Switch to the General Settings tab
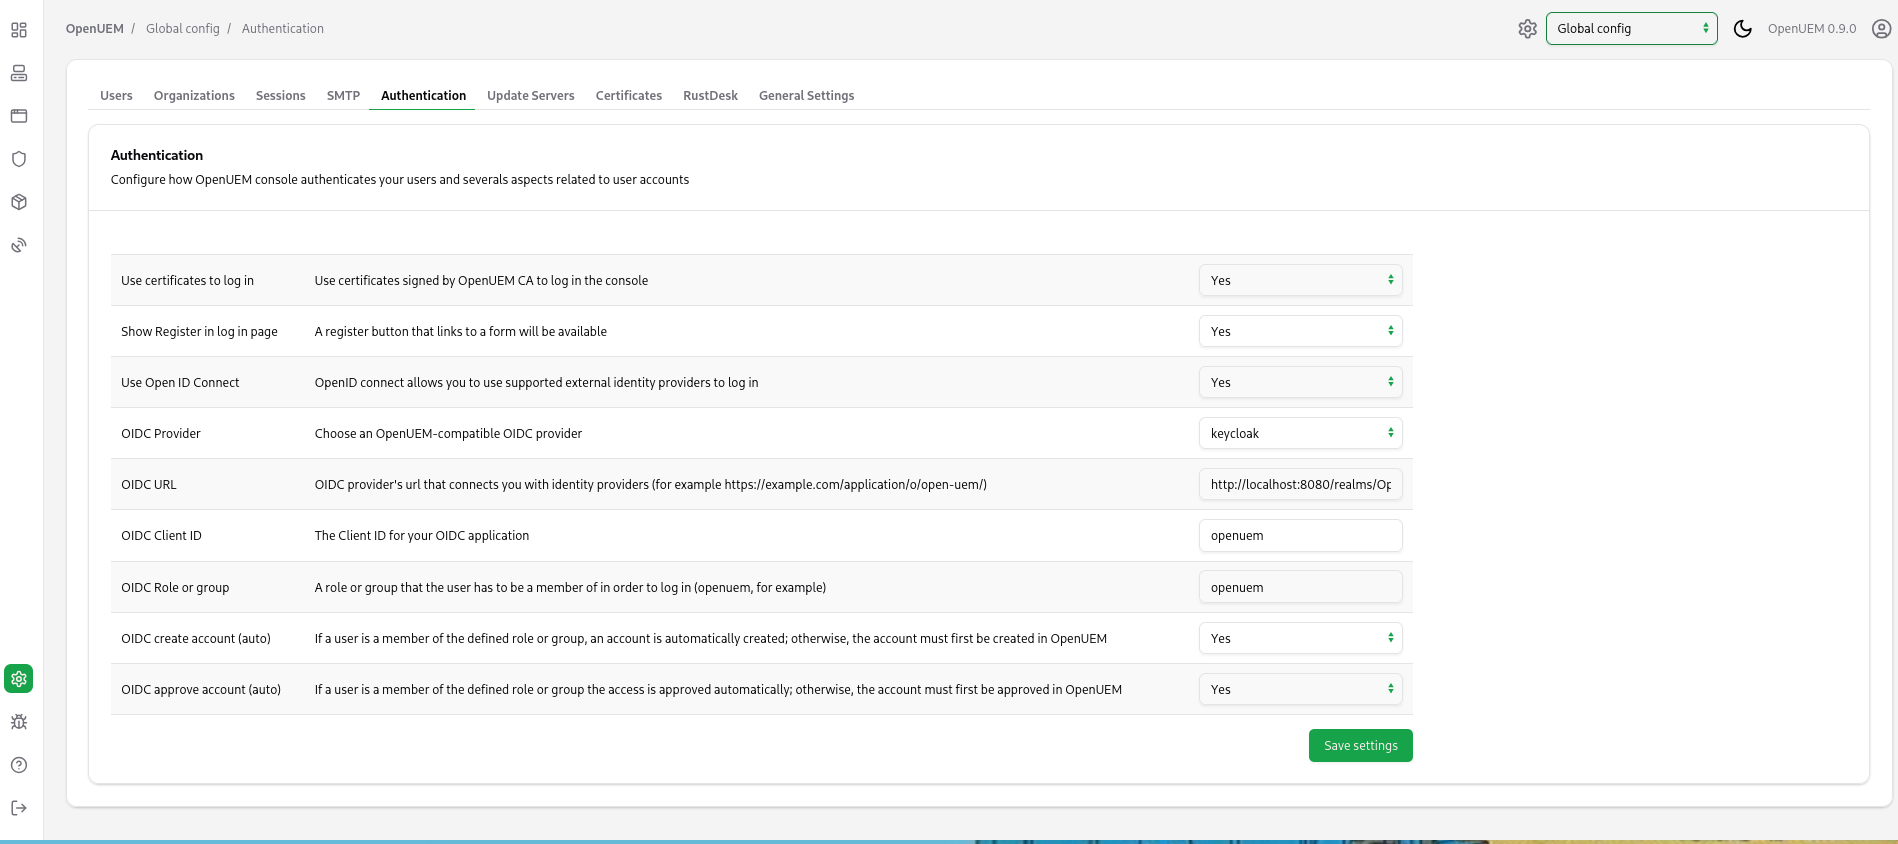Screen dimensions: 1898x844 [806, 96]
